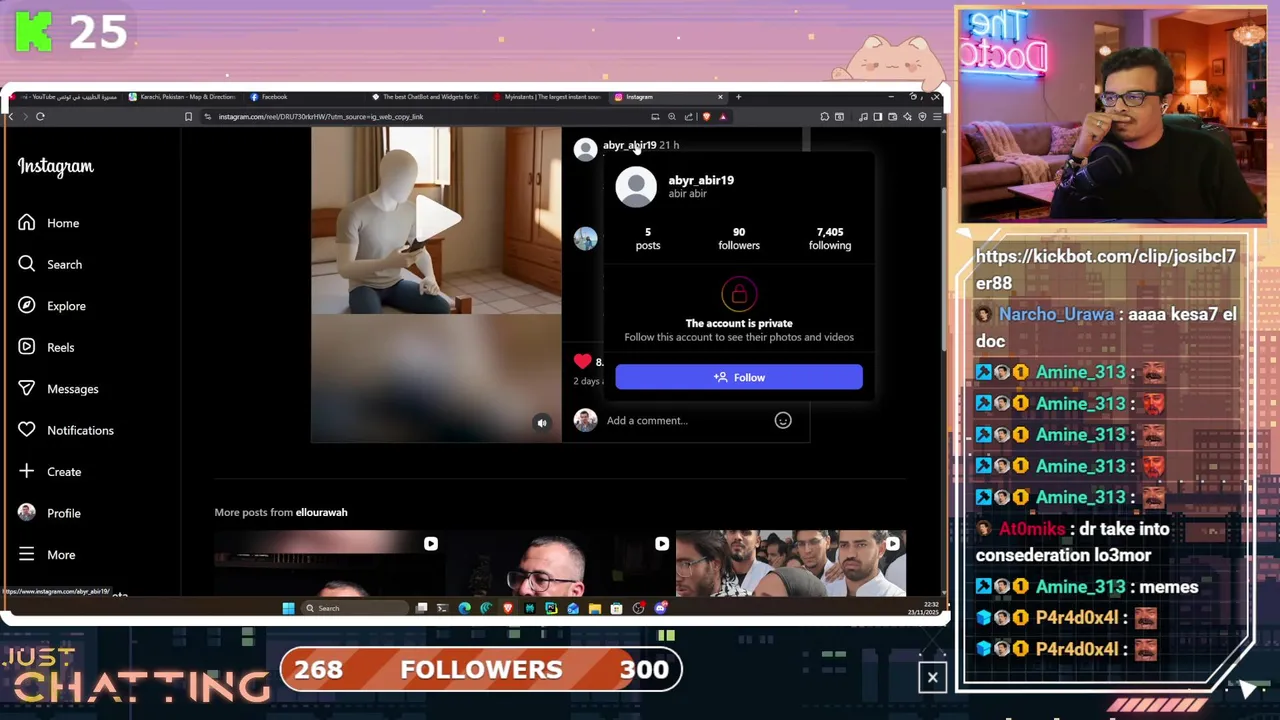The image size is (1280, 720).
Task: Open the kickbot.com clip link in chat
Action: (1106, 269)
